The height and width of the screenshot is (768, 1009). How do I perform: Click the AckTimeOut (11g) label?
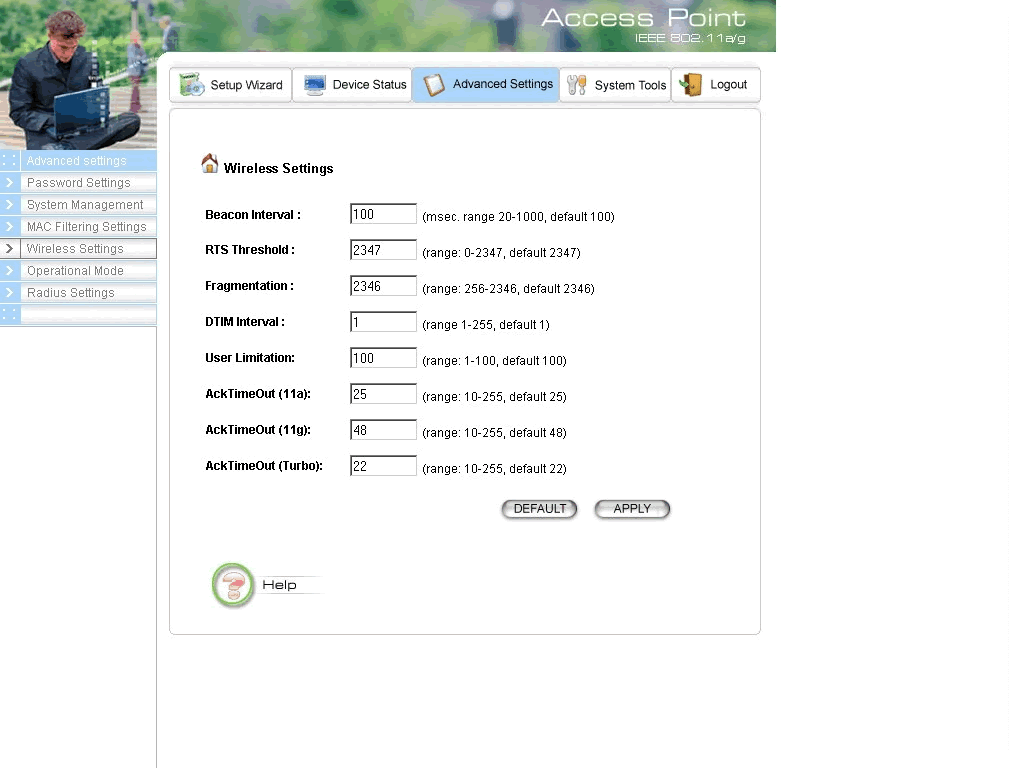258,430
